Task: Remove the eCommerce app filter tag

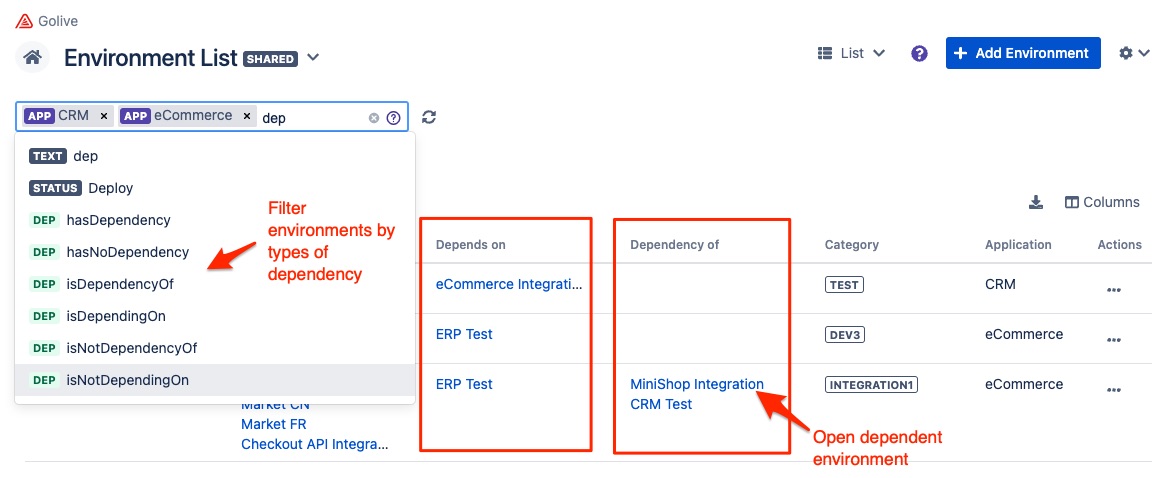Action: [246, 116]
